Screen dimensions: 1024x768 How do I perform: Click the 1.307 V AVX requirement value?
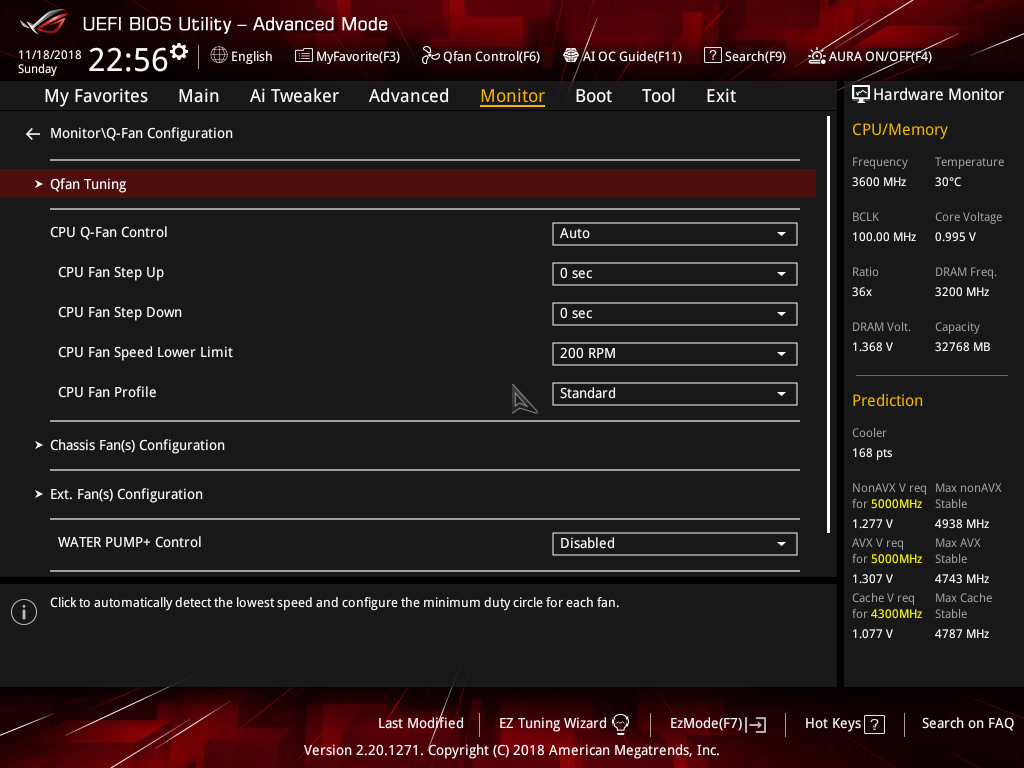point(872,579)
